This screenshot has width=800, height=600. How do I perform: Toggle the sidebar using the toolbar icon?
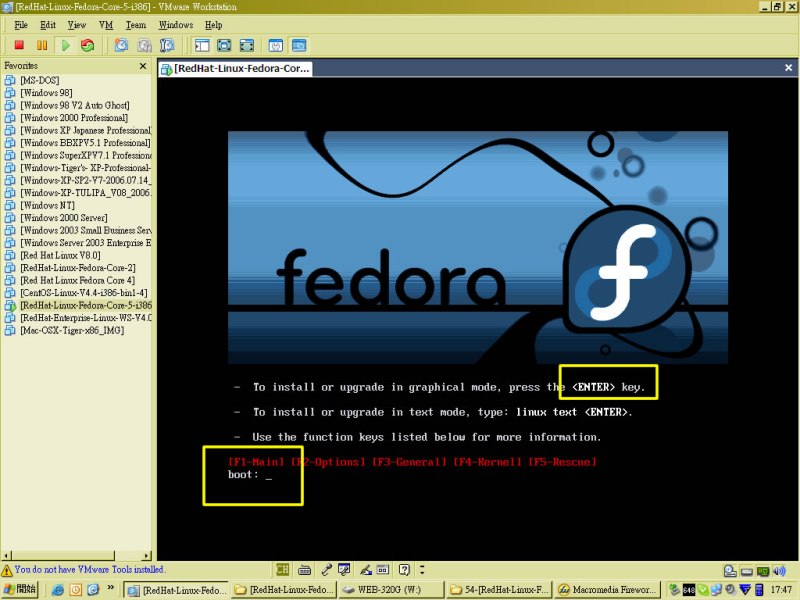click(202, 45)
